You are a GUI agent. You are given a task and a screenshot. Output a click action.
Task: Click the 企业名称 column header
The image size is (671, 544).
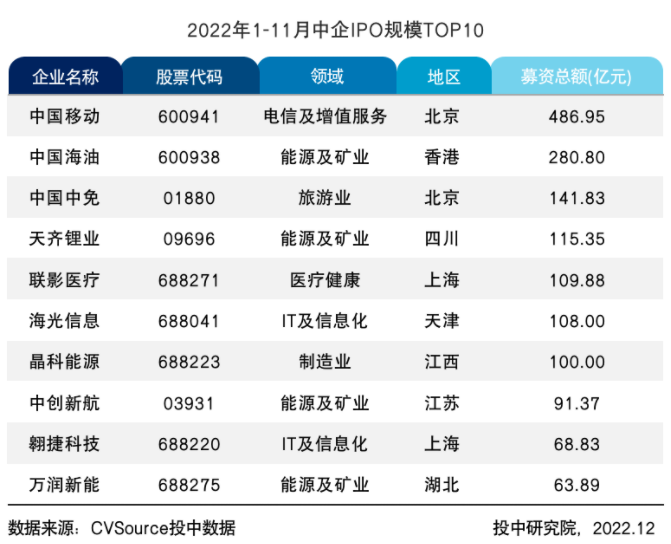click(65, 76)
